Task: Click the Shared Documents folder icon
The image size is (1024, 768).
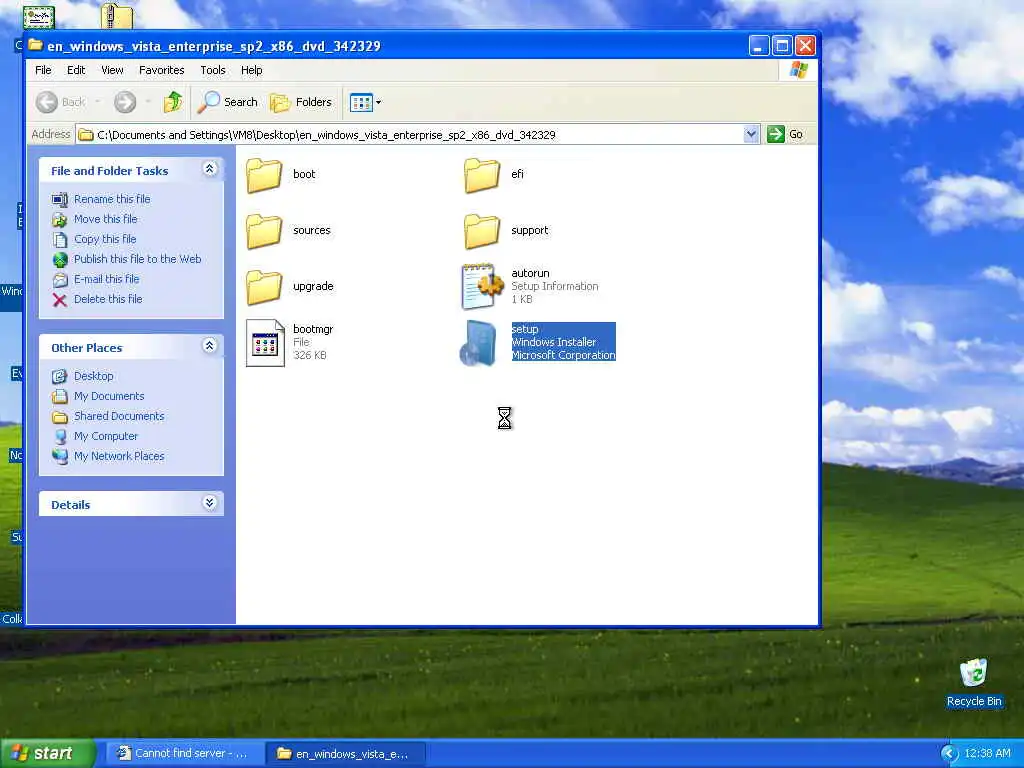Action: [59, 417]
